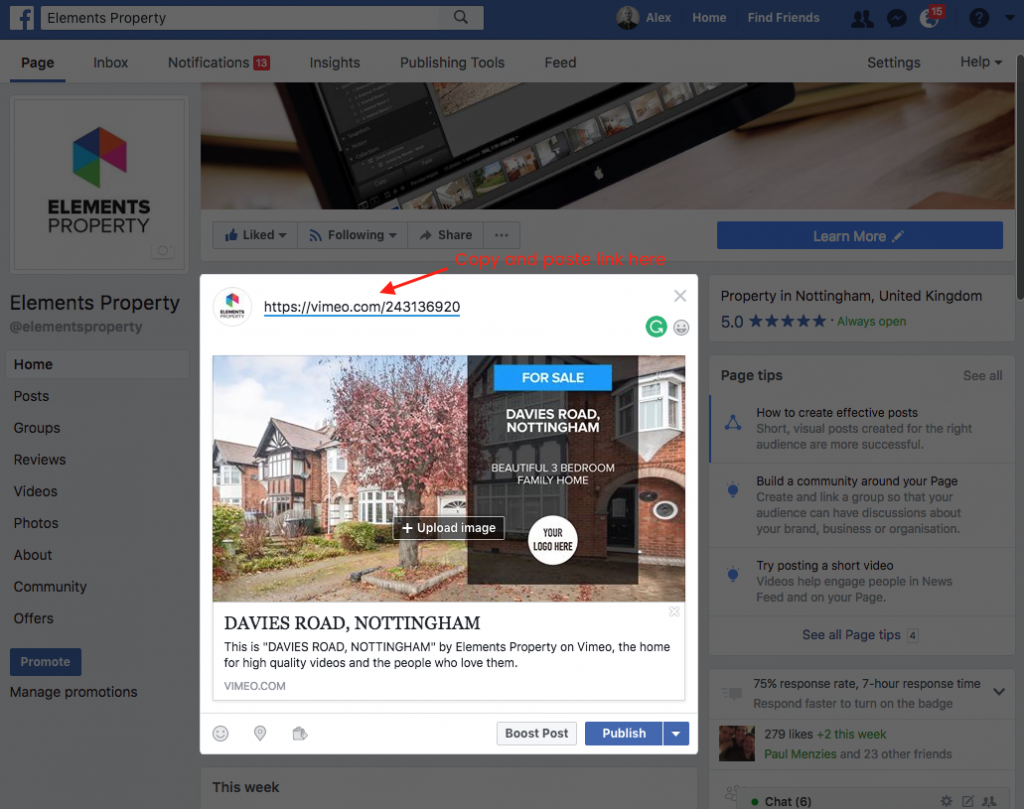
Task: Edit the Learn More button
Action: 859,236
